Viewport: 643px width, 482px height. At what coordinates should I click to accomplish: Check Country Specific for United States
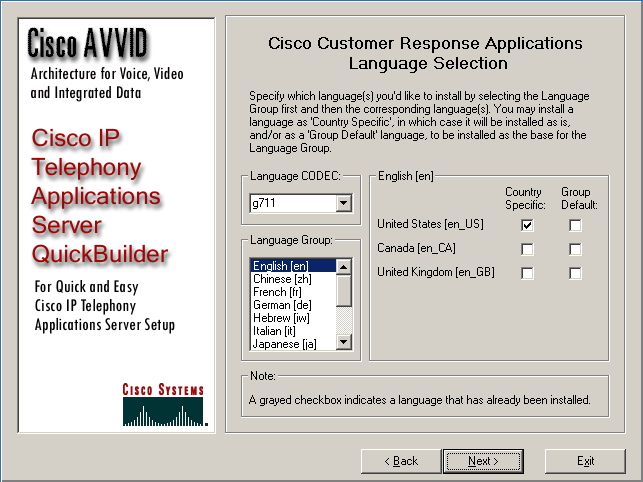coord(527,225)
